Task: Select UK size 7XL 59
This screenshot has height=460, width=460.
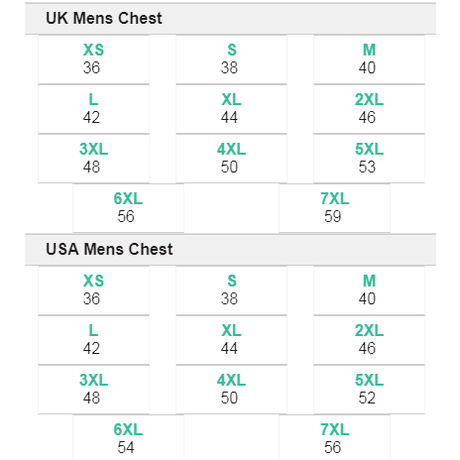Action: pos(335,208)
